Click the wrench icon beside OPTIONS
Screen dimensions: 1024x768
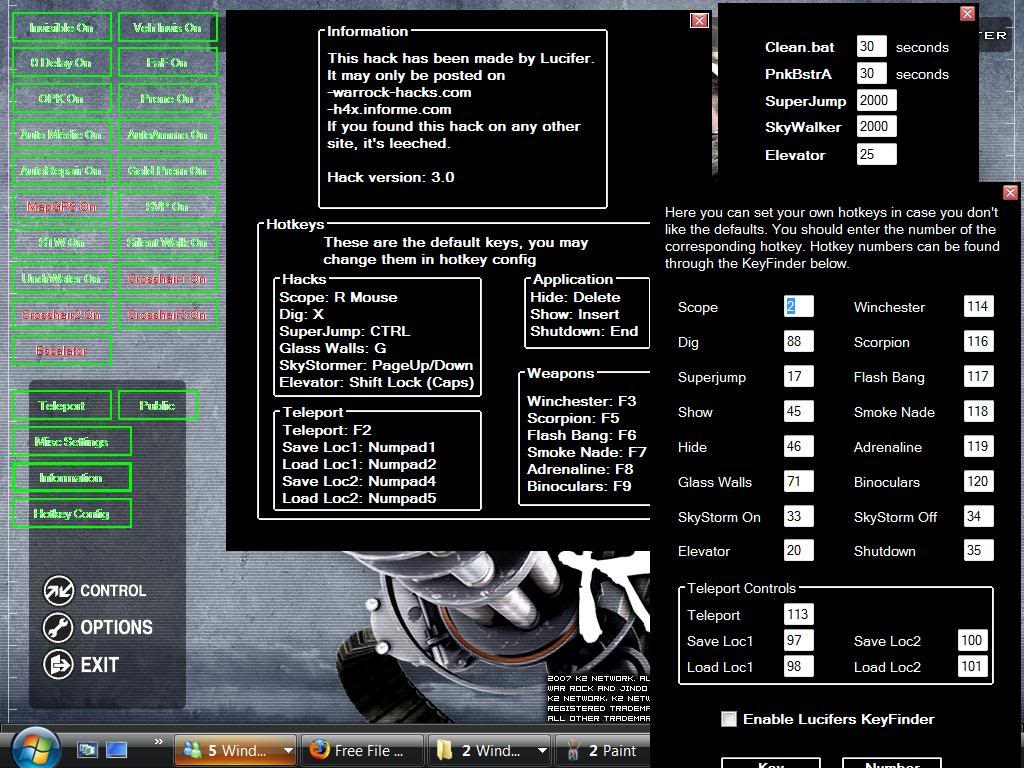[58, 628]
